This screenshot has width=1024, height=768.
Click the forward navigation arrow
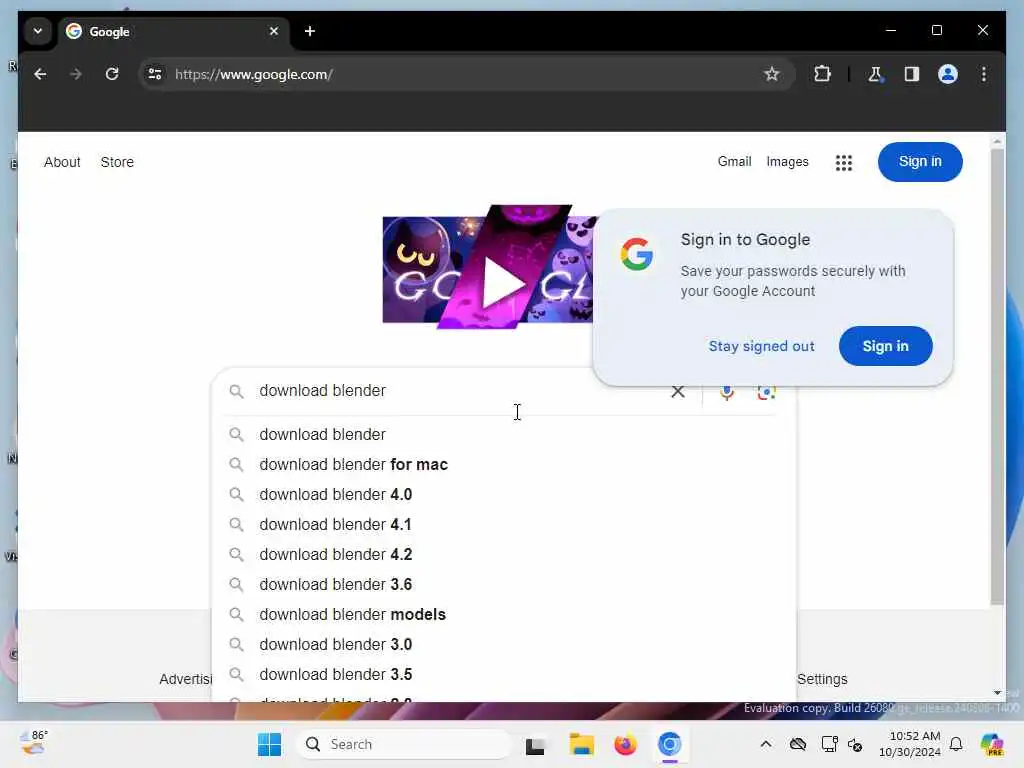[76, 74]
